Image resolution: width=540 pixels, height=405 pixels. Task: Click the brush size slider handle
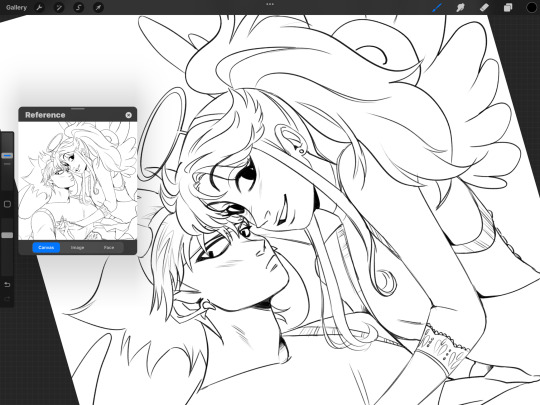pos(7,156)
